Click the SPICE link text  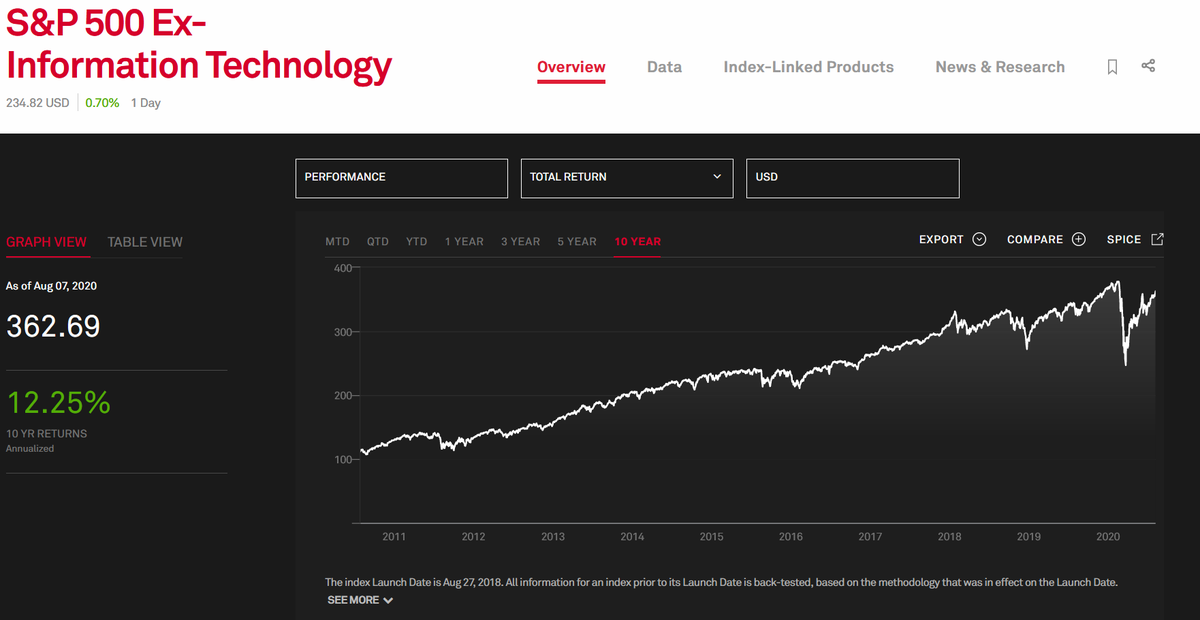pos(1124,239)
